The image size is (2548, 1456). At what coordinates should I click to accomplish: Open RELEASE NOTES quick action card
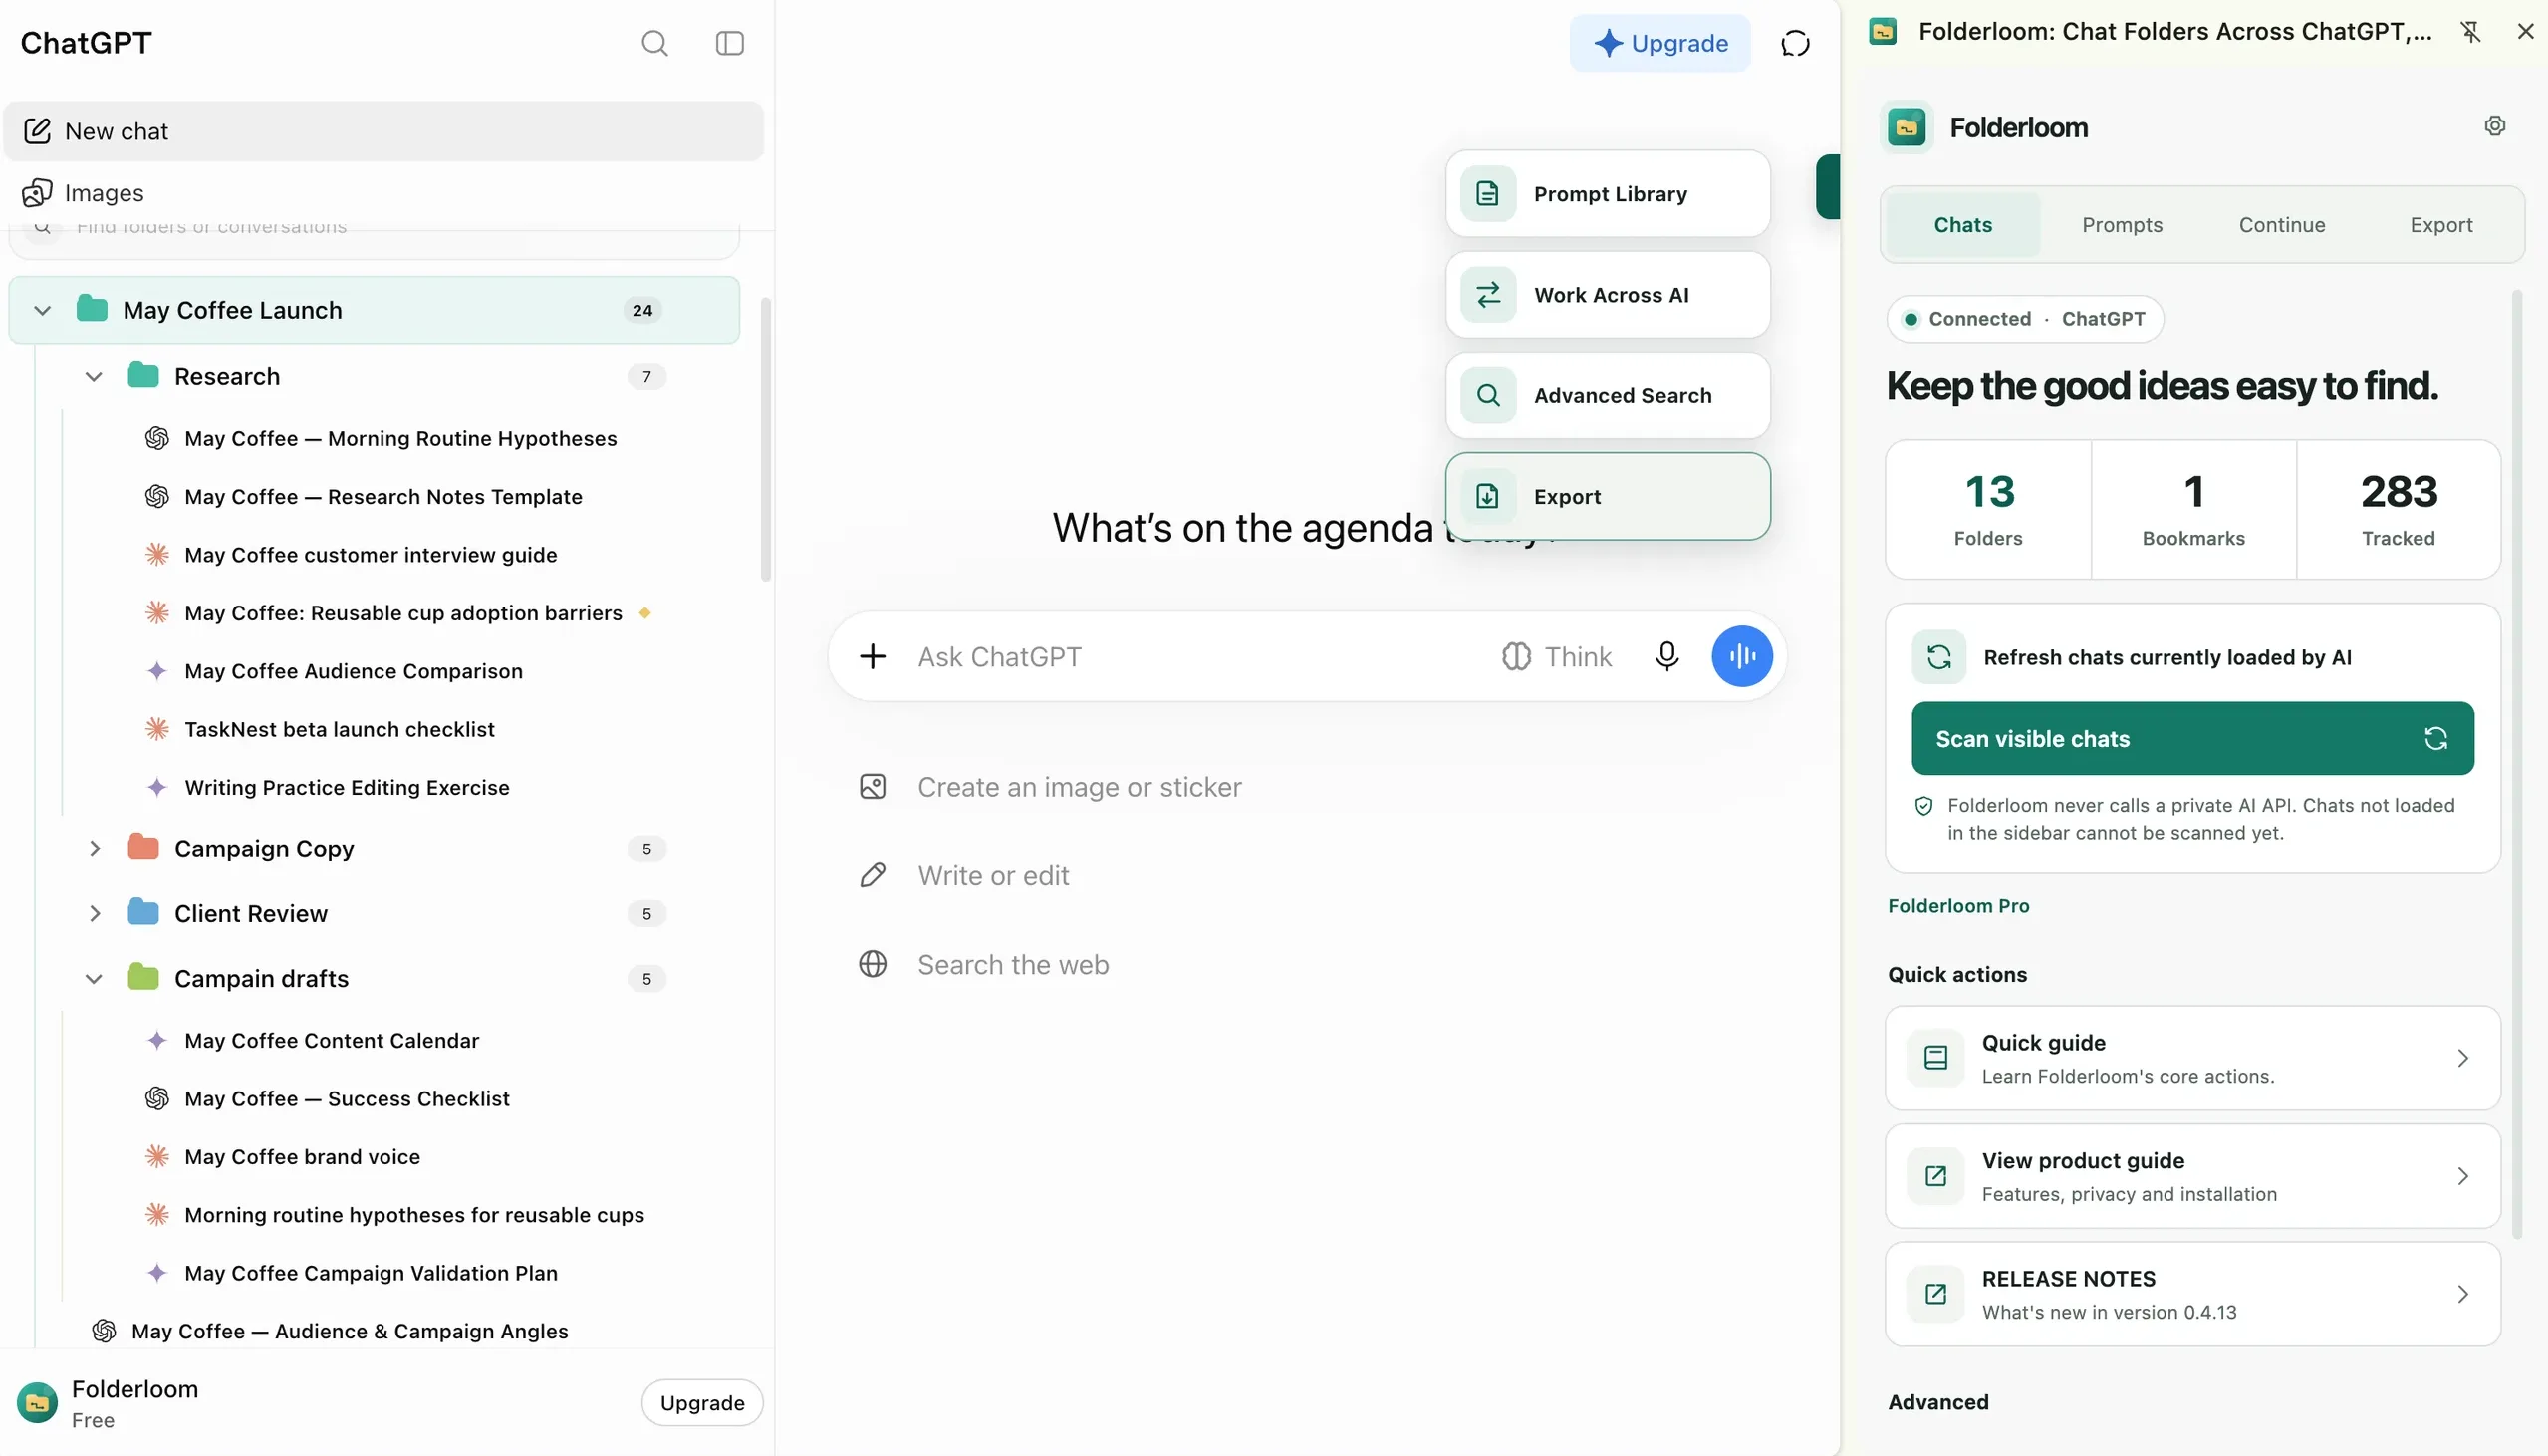[x=2192, y=1294]
